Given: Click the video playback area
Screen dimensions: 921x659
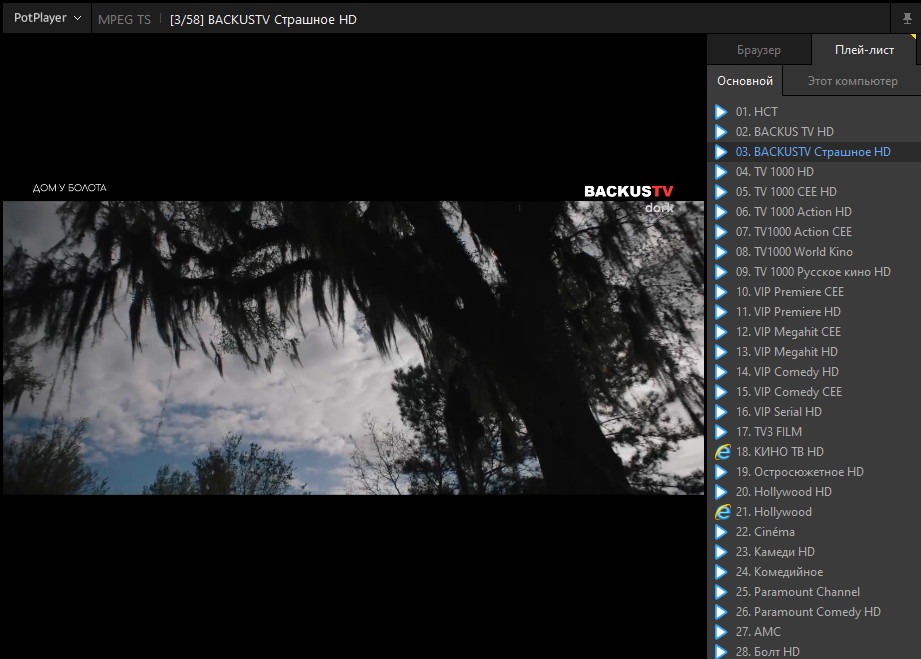Looking at the screenshot, I should (354, 347).
